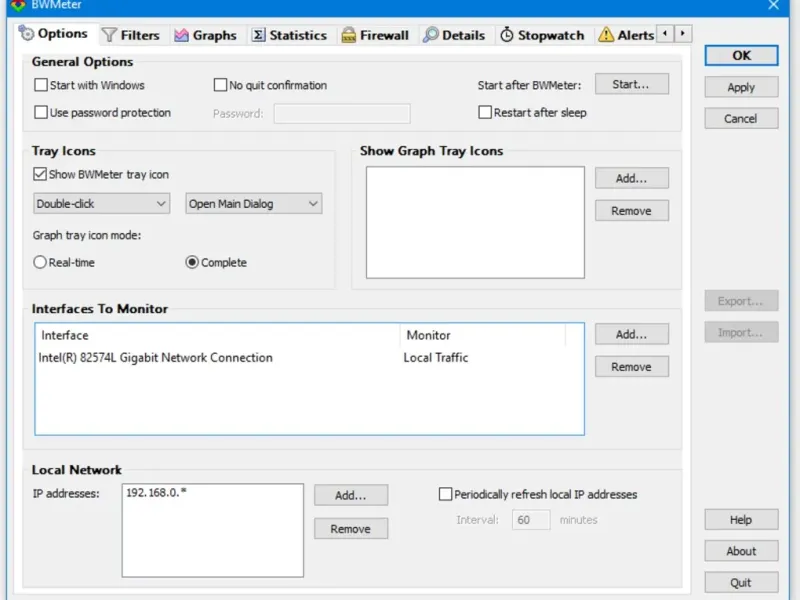Click the Interval minutes field
Image resolution: width=800 pixels, height=600 pixels.
coord(531,520)
